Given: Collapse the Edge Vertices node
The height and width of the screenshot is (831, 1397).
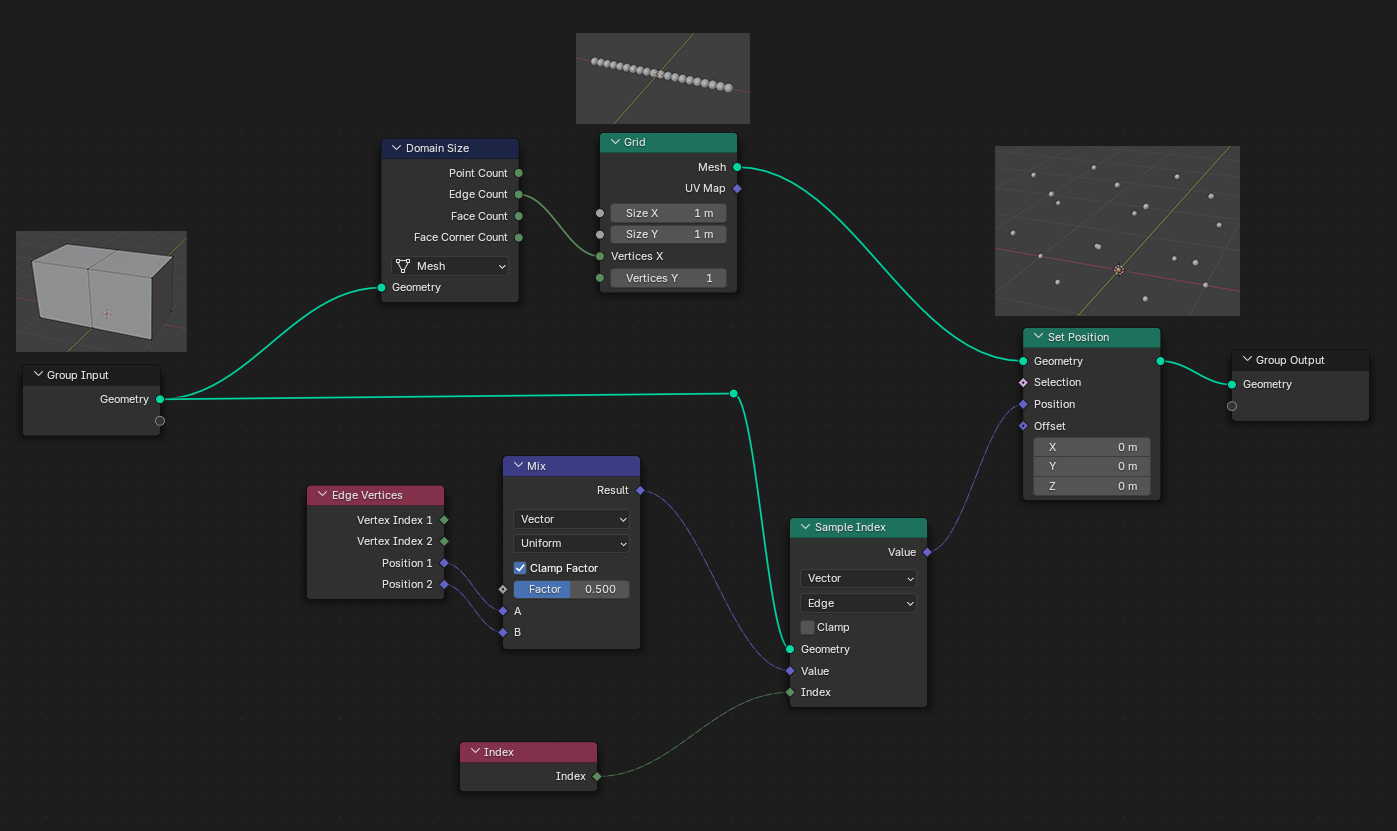Looking at the screenshot, I should coord(322,495).
